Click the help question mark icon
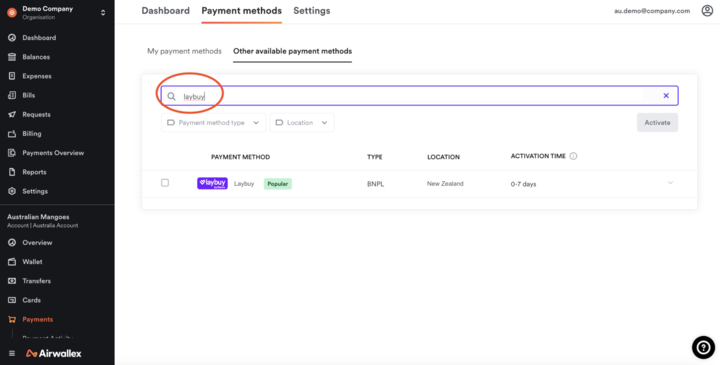 703,348
